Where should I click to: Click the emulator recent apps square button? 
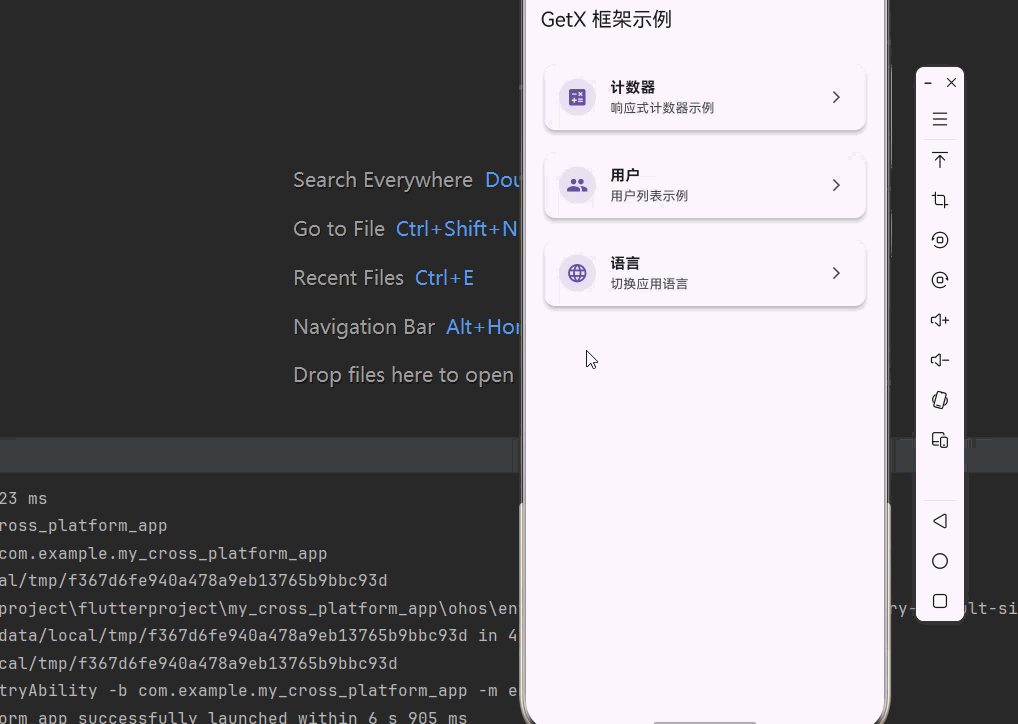(x=939, y=601)
